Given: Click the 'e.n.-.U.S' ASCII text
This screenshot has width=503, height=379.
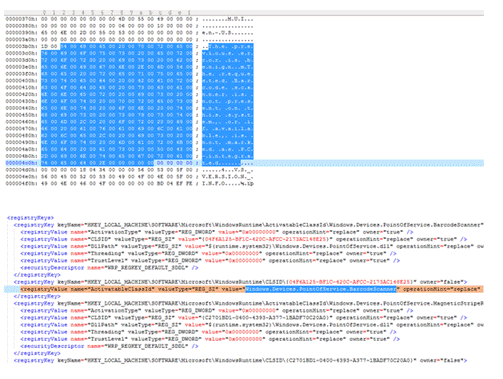Looking at the screenshot, I should coord(217,33).
